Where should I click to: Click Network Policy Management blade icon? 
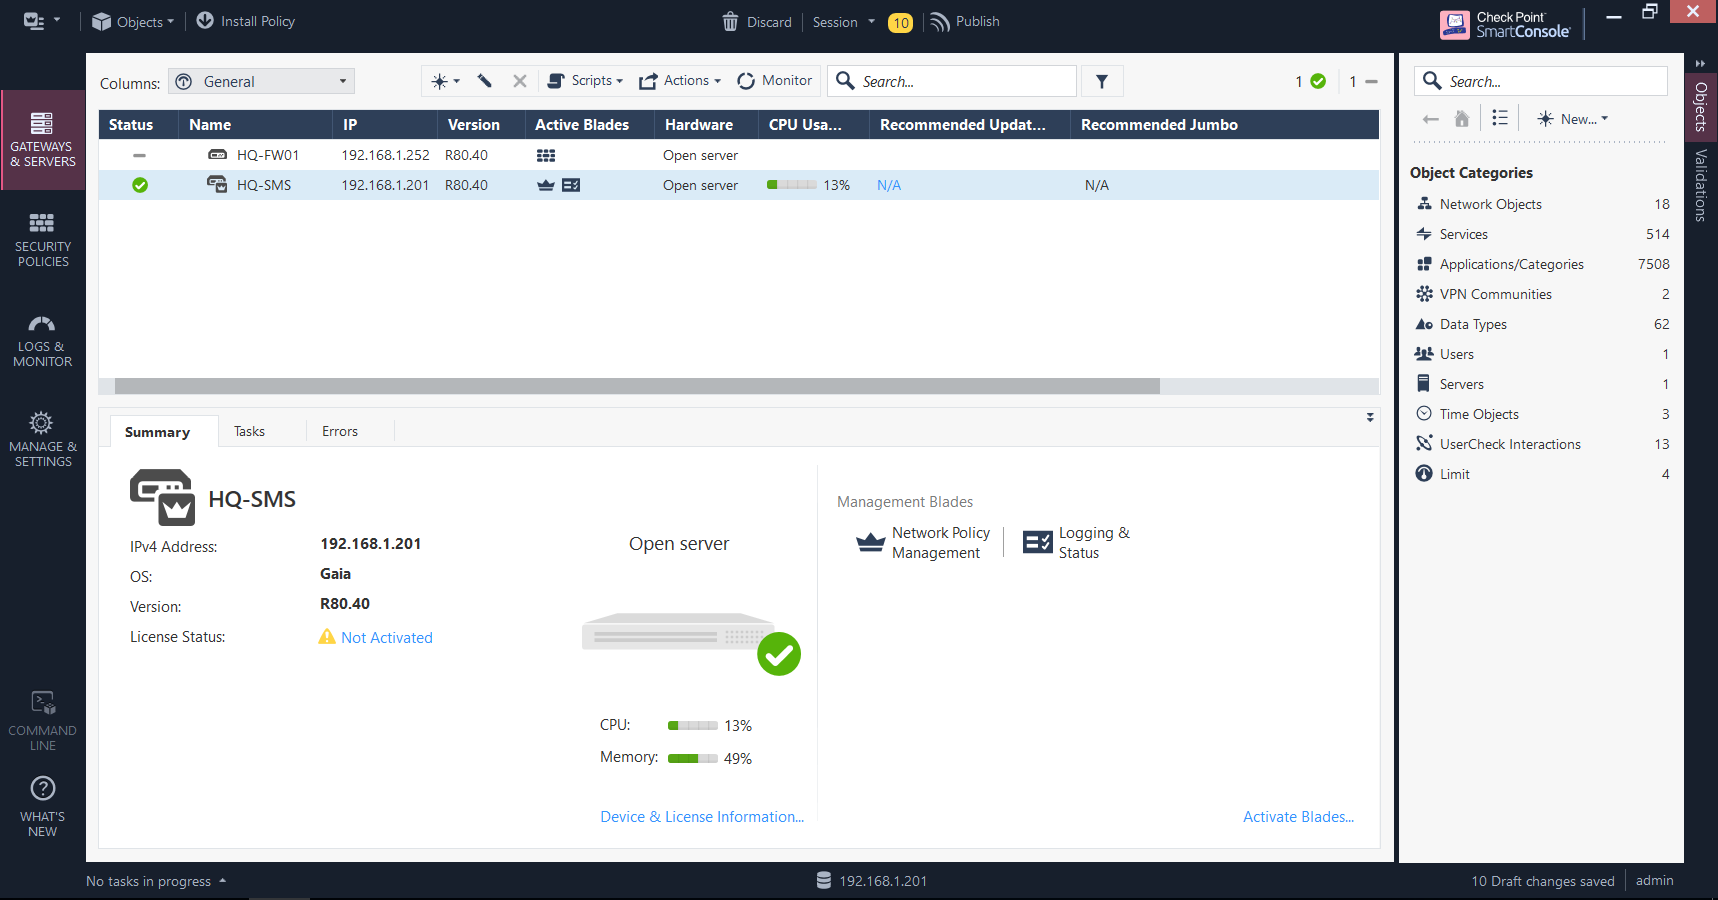click(x=871, y=543)
